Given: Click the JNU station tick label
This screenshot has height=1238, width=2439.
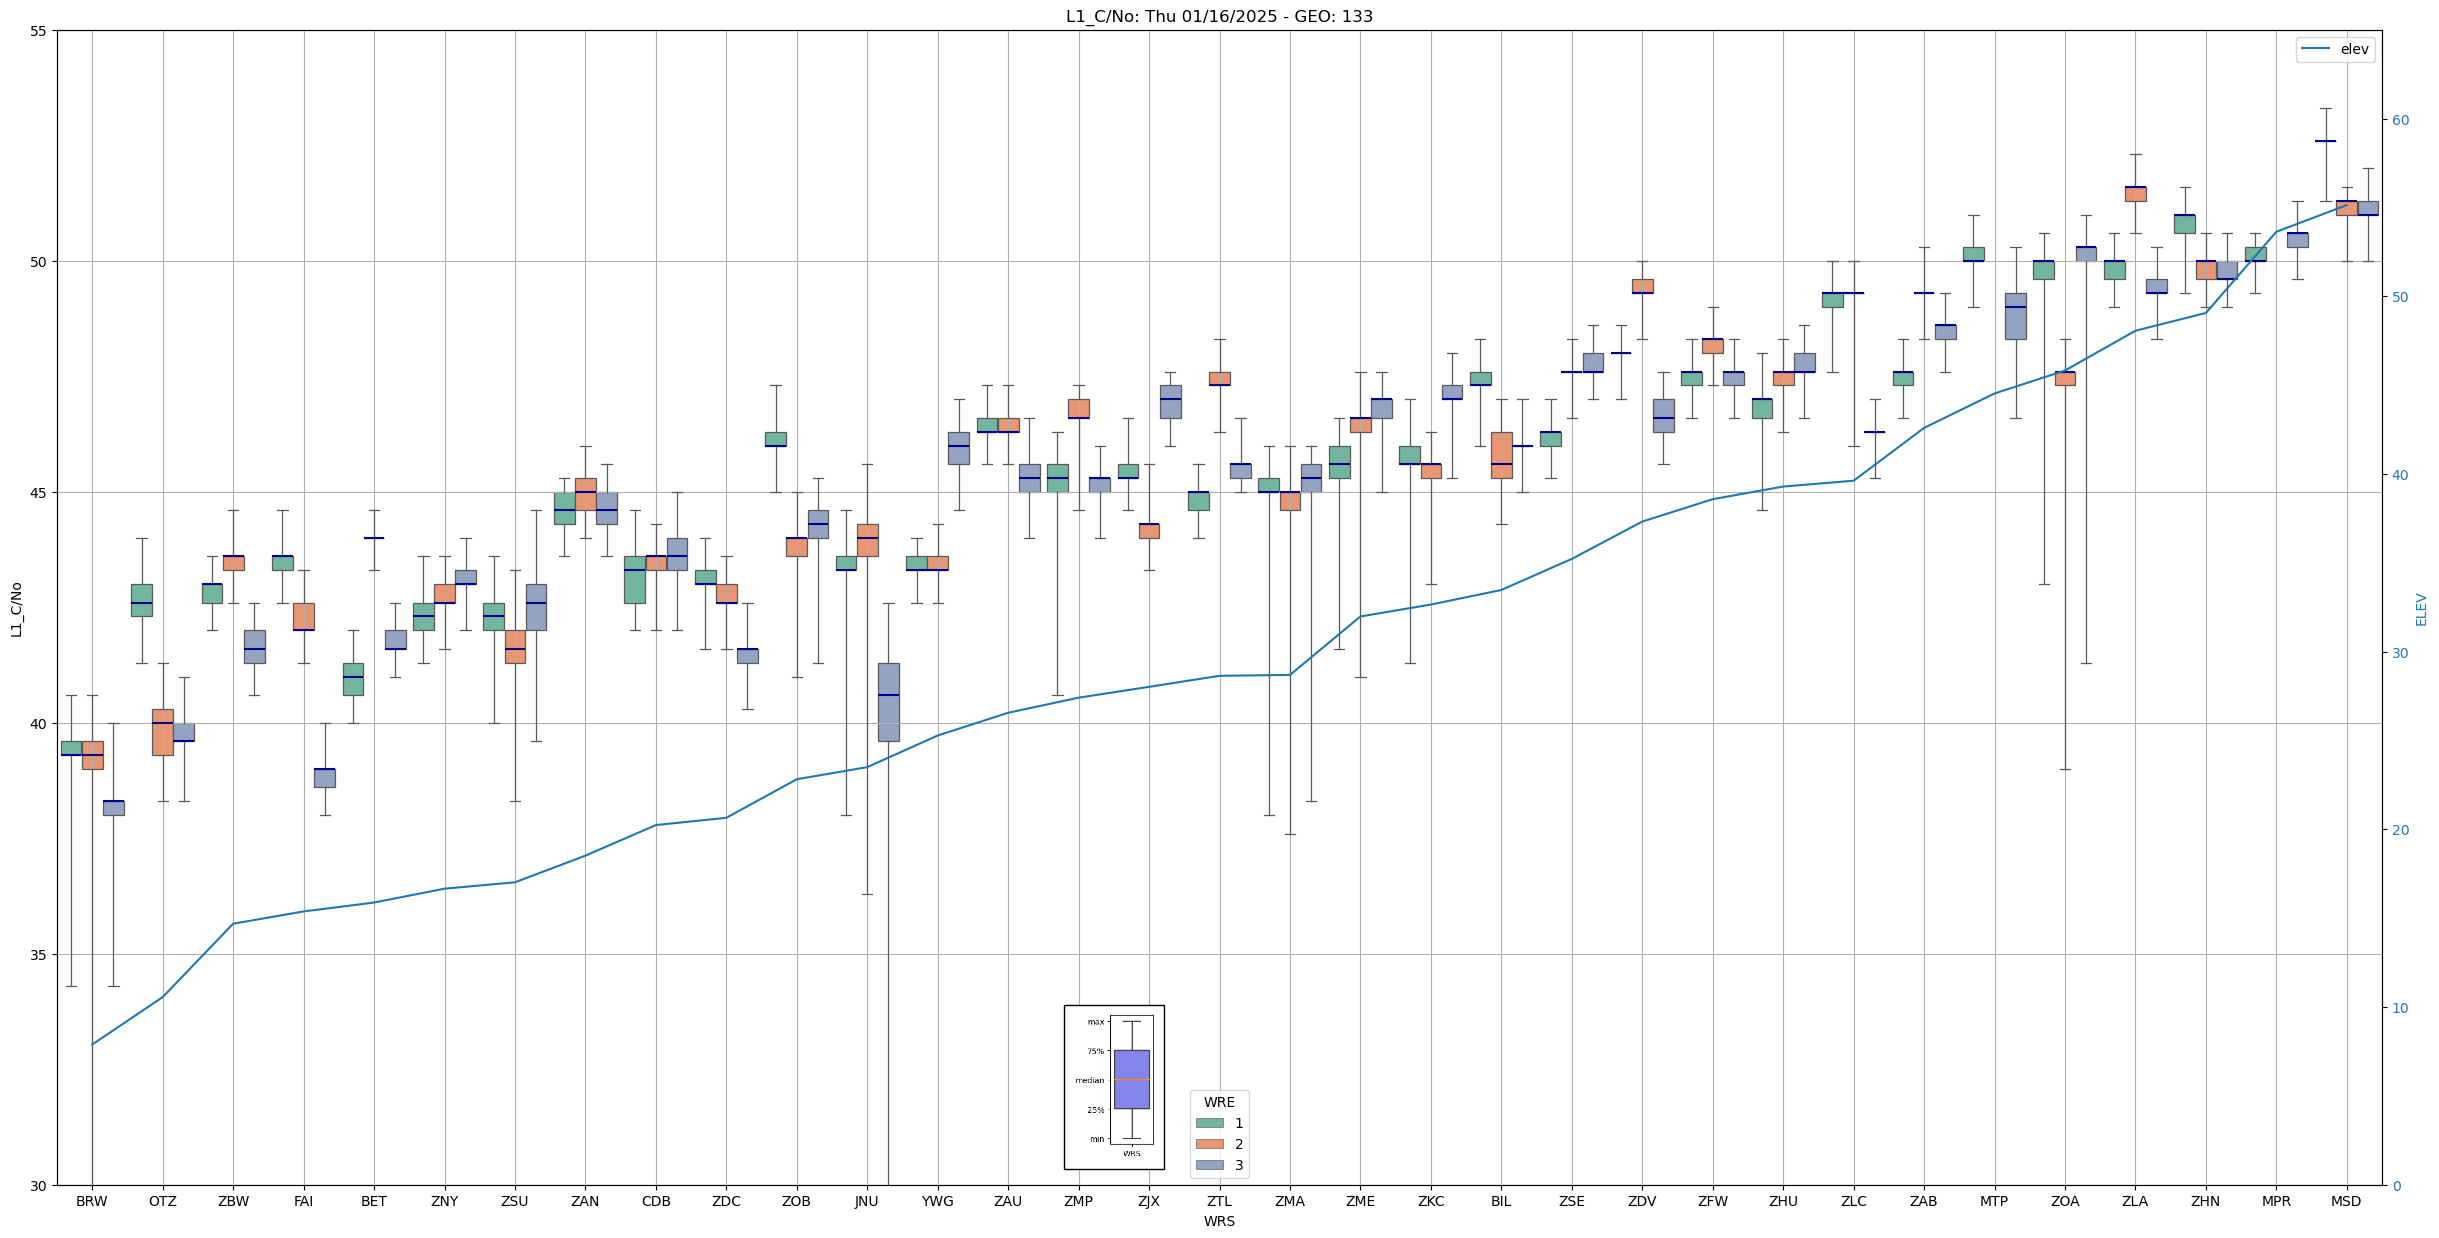Looking at the screenshot, I should point(867,1201).
